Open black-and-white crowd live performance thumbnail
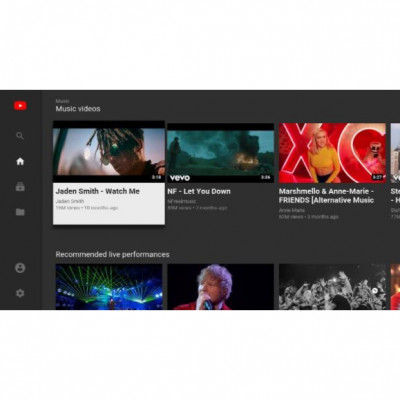Image resolution: width=400 pixels, height=400 pixels. 332,287
